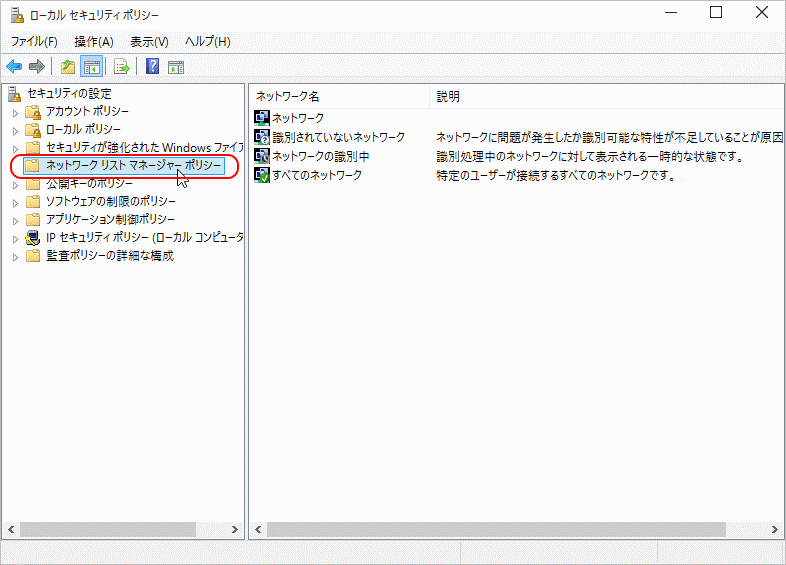
Task: Click the right pane horizontal scrollbar thumb
Action: click(x=496, y=529)
